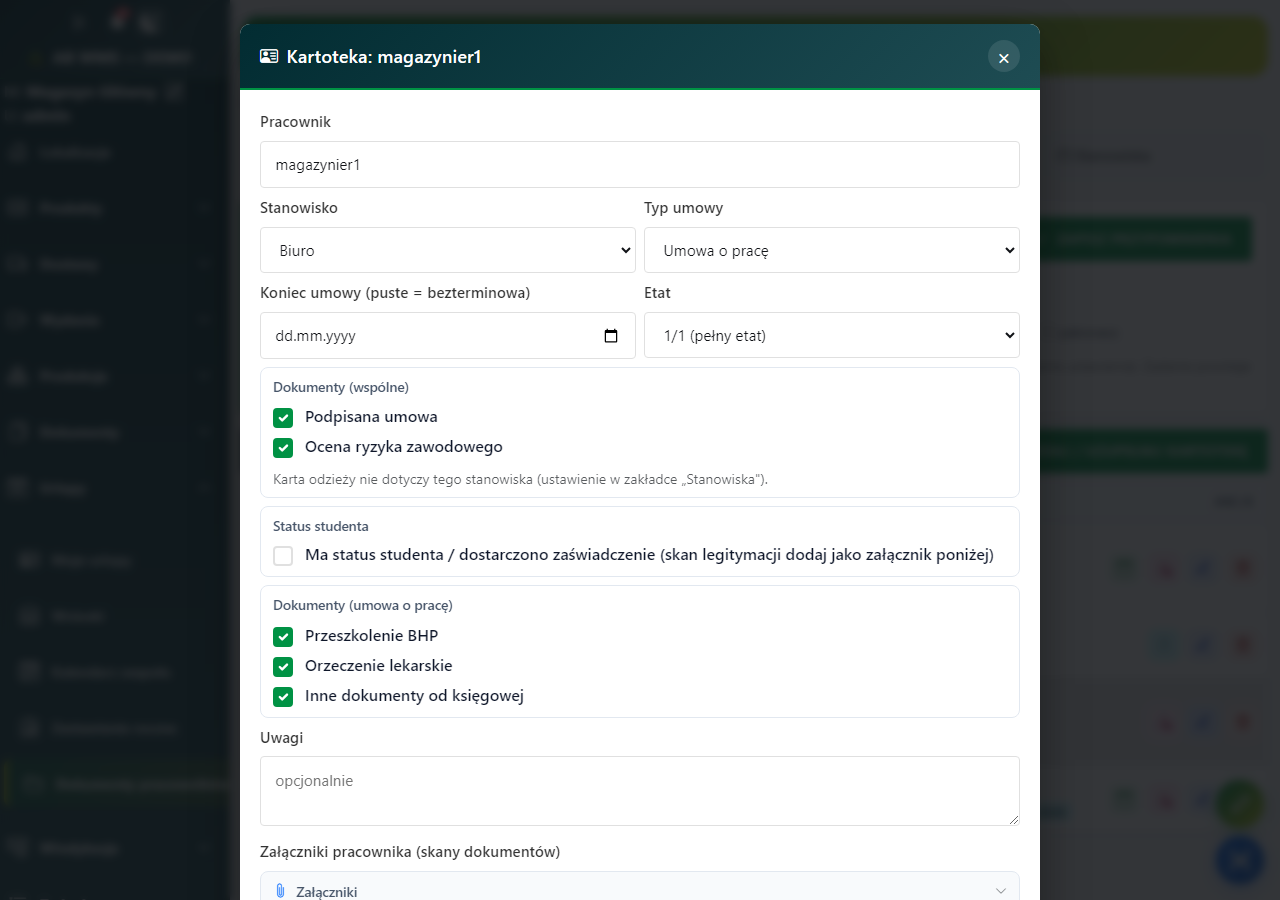
Task: Close the Kartoteka magazynier1 dialog
Action: click(x=1004, y=57)
